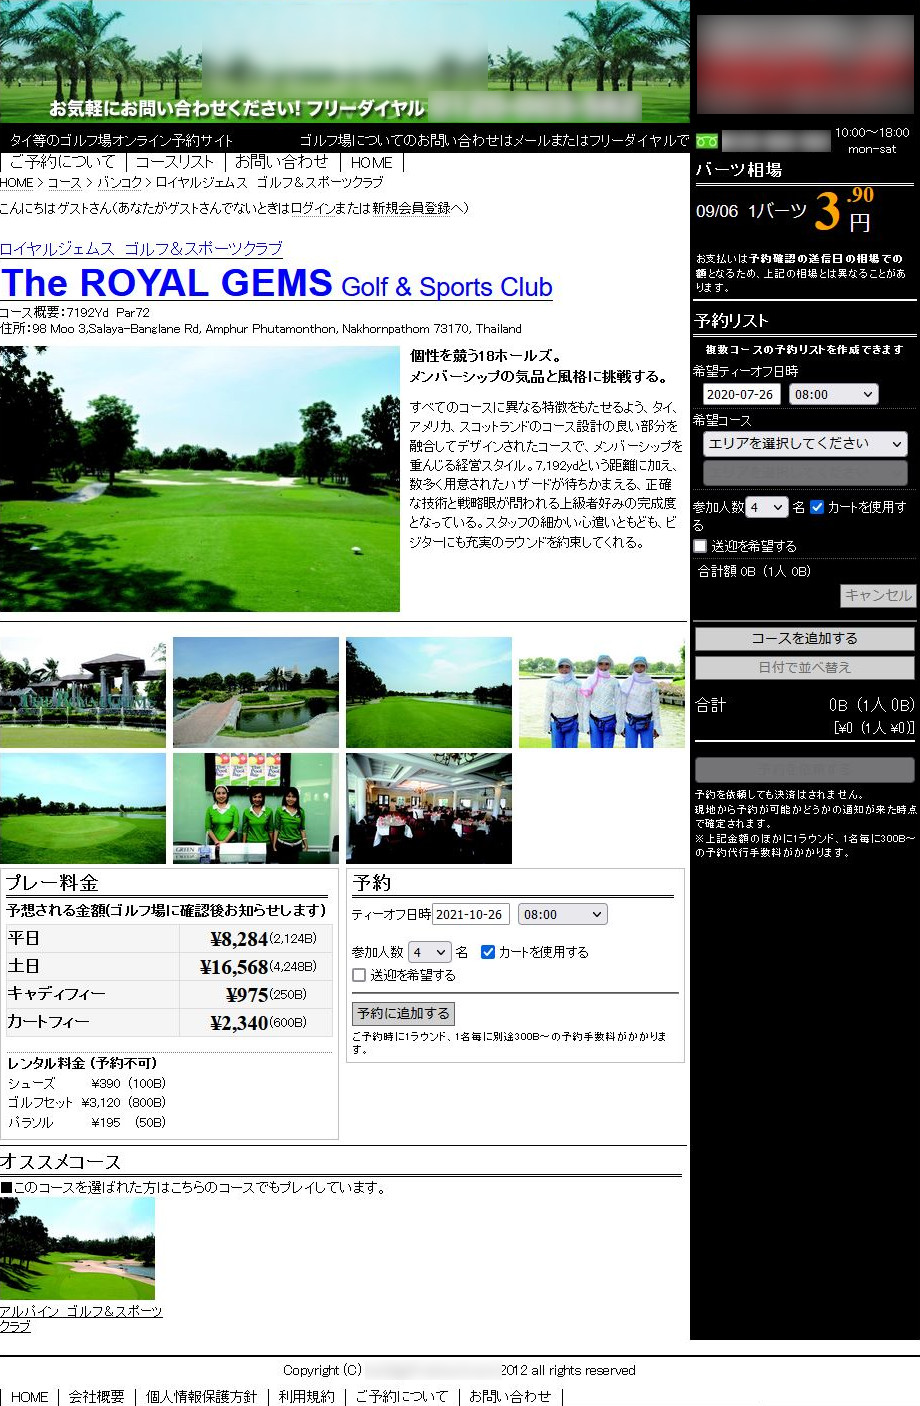Toggle sidebar カートを使用する checkbox
The width and height of the screenshot is (920, 1406).
(x=817, y=507)
